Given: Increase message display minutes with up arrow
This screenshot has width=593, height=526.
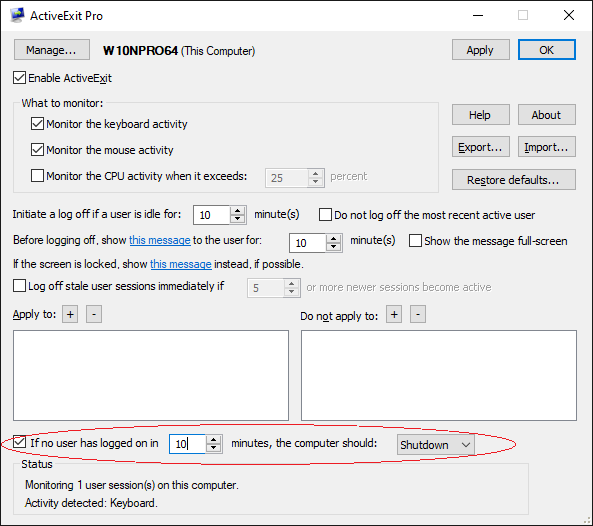Looking at the screenshot, I should click(x=334, y=239).
